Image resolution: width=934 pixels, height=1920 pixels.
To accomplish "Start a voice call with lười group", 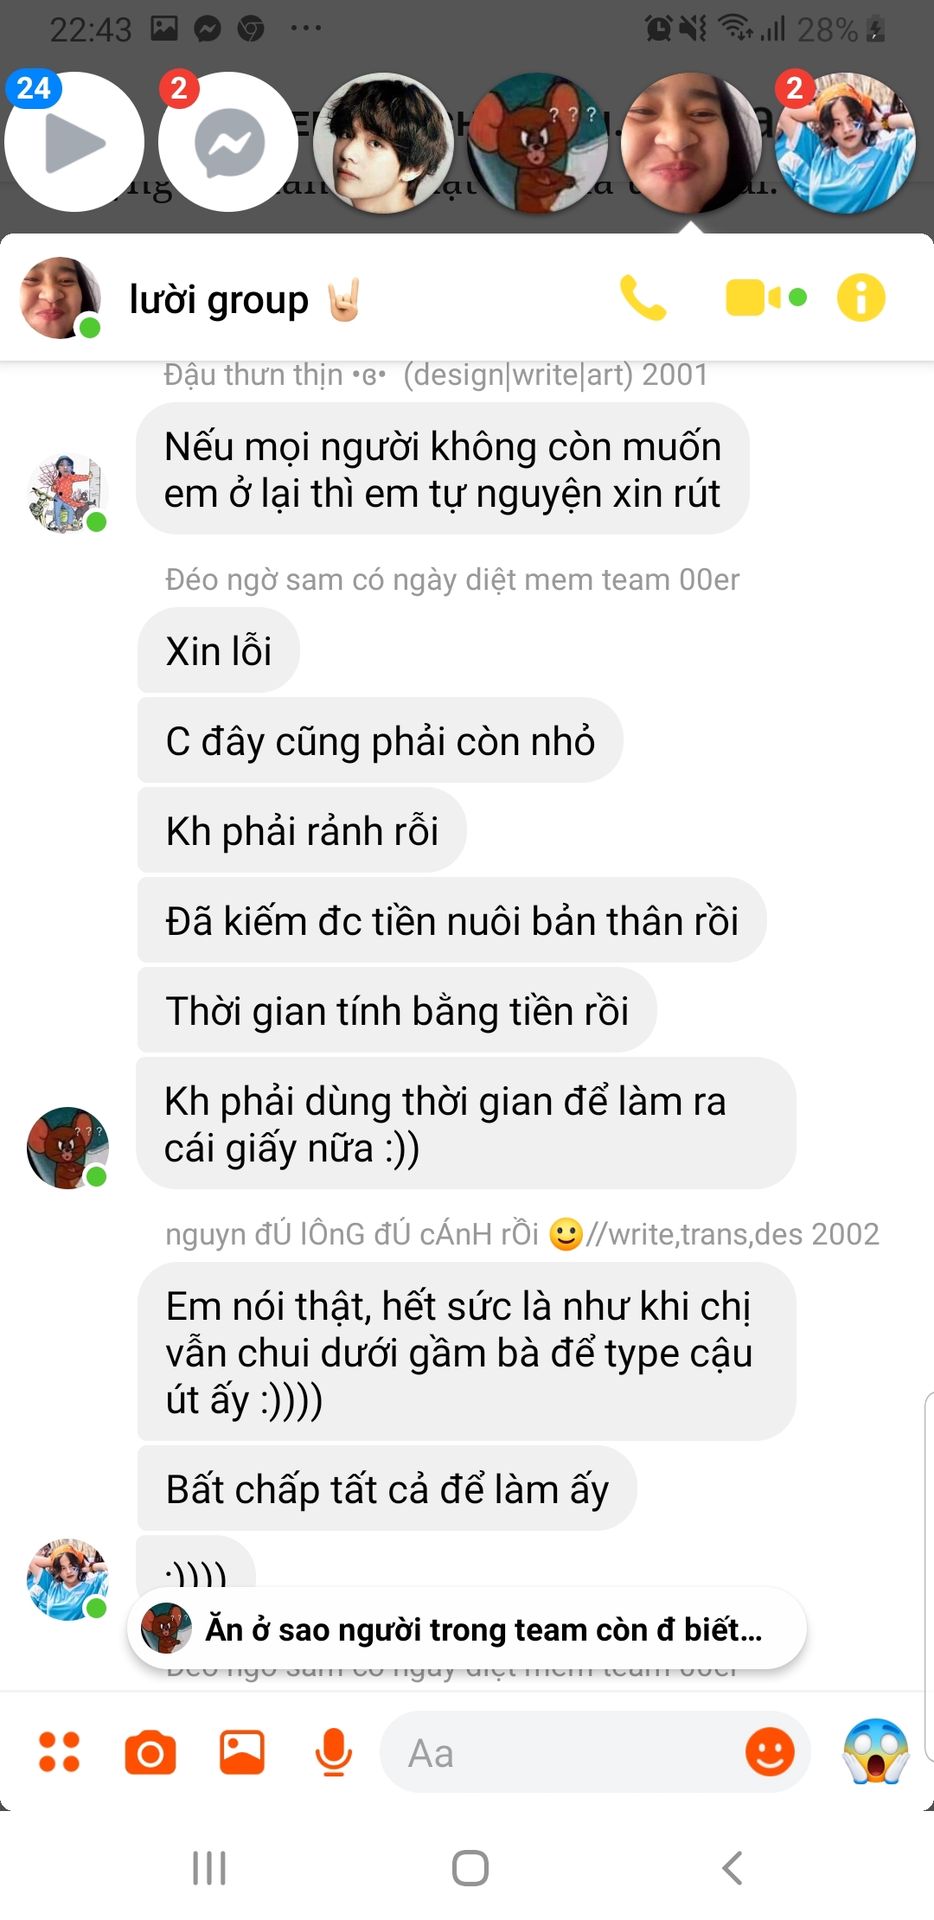I will [643, 298].
